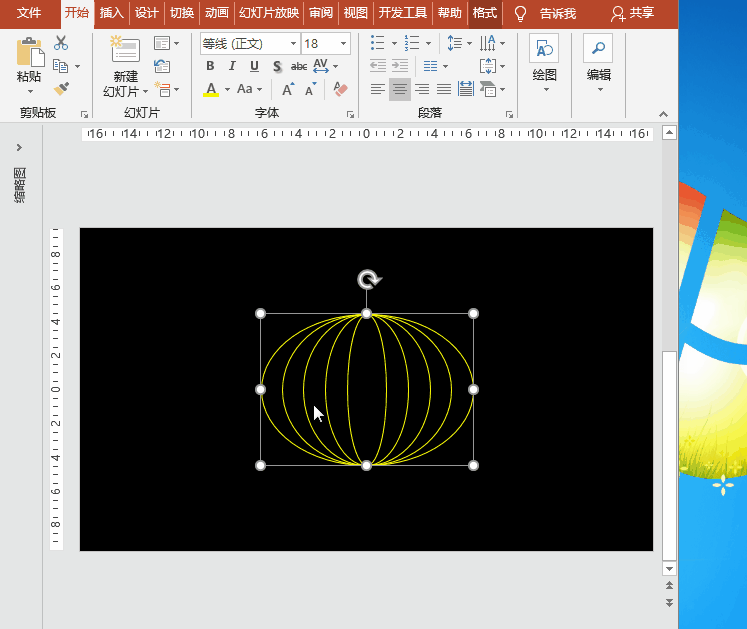Select the Format Painter brush

point(61,89)
